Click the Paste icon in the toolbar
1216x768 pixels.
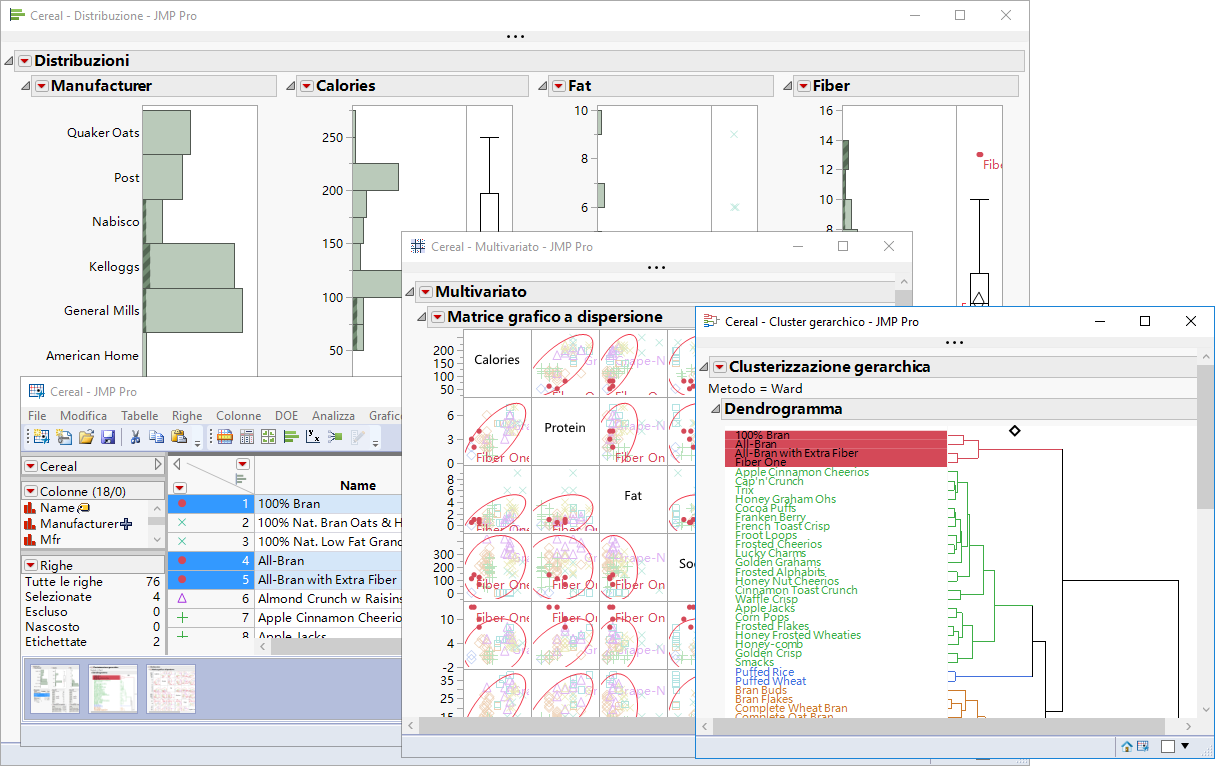point(180,436)
